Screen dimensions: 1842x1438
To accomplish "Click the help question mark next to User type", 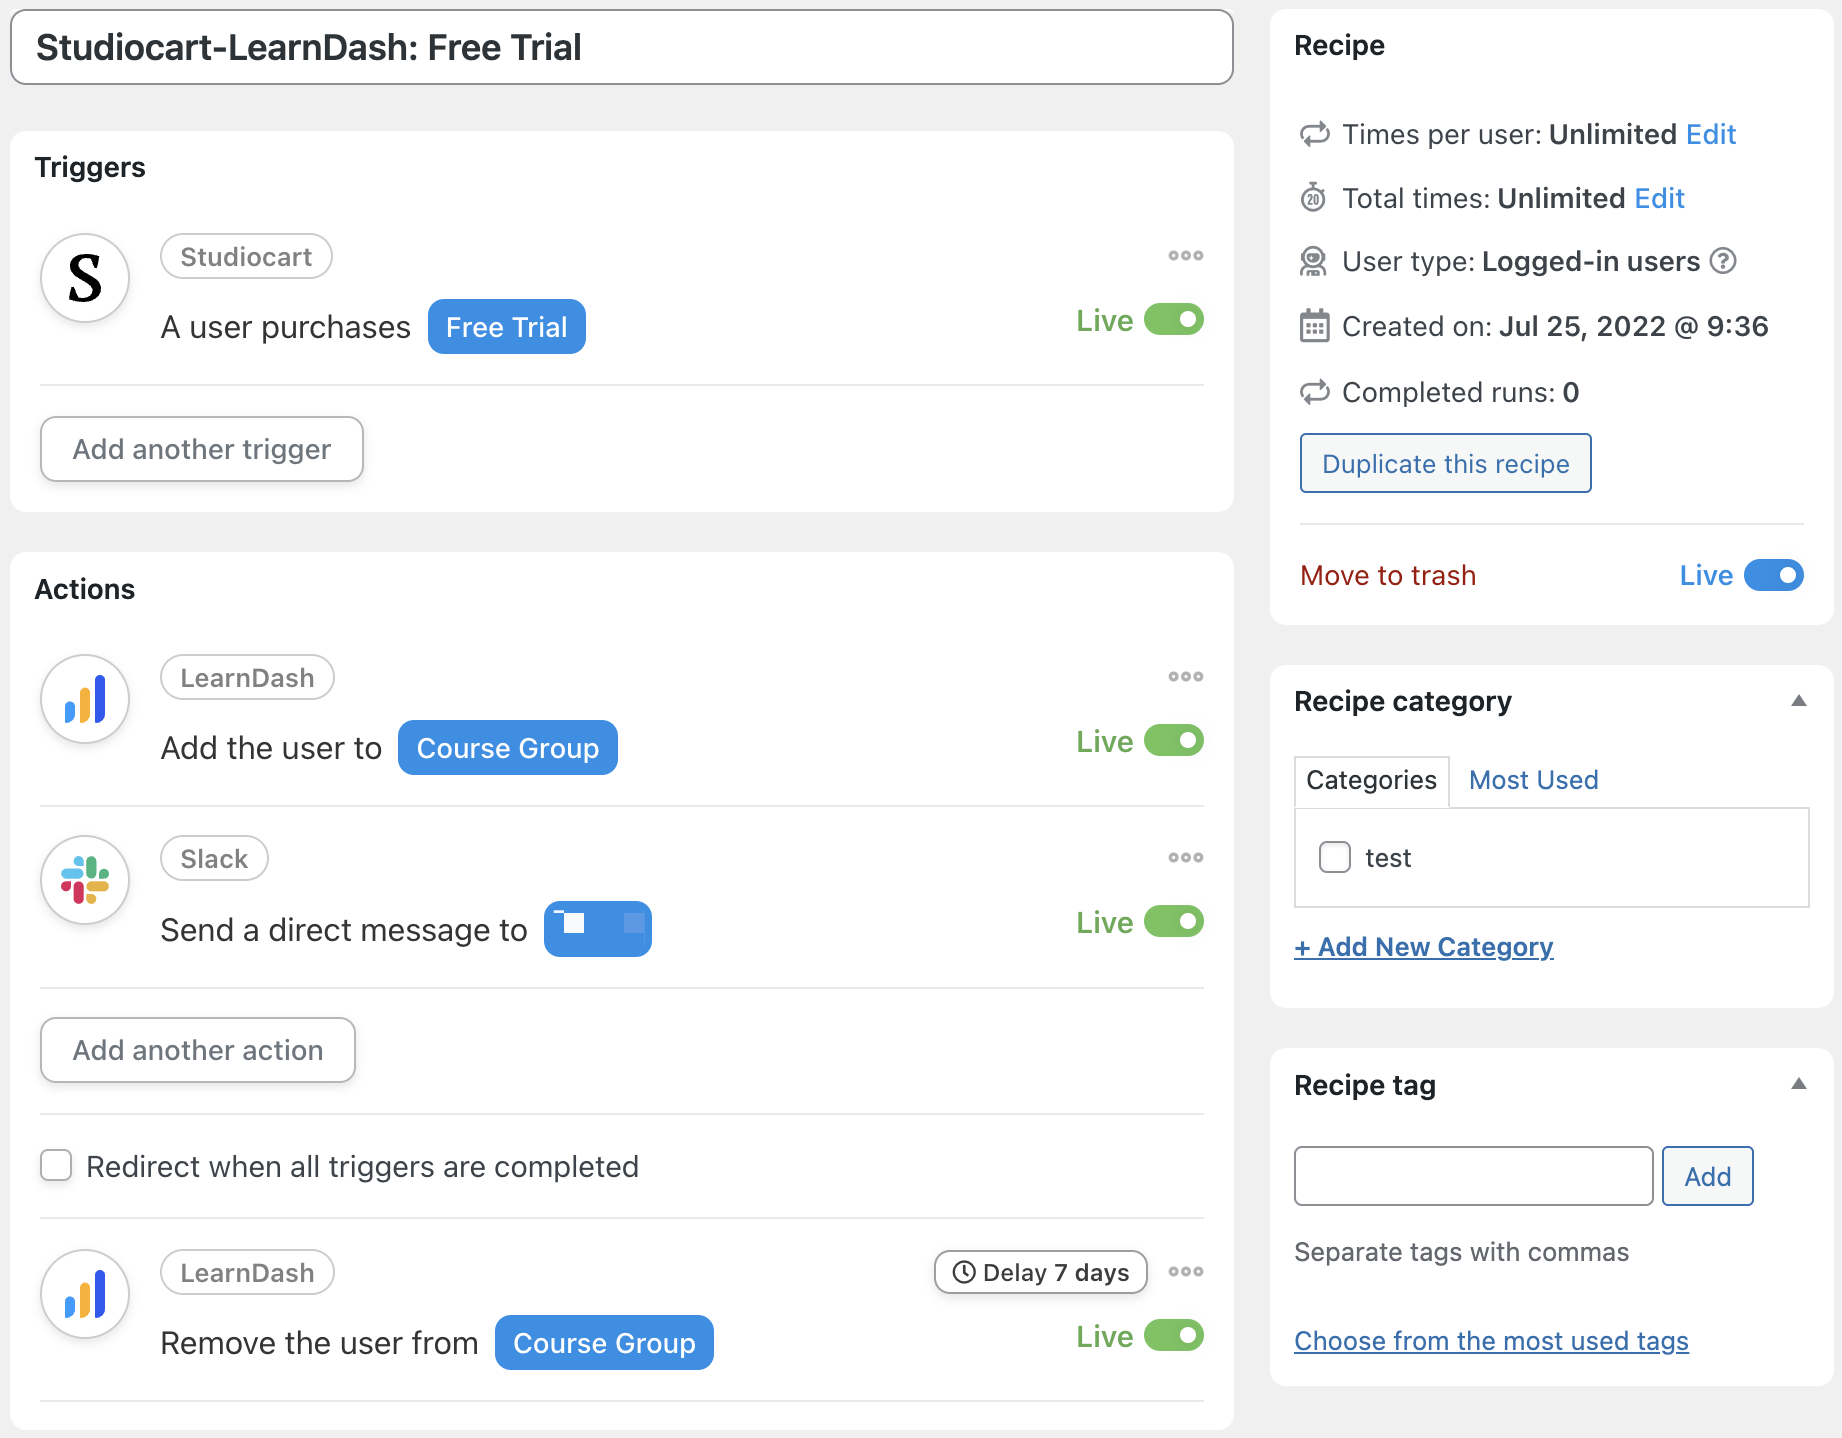I will pyautogui.click(x=1722, y=261).
